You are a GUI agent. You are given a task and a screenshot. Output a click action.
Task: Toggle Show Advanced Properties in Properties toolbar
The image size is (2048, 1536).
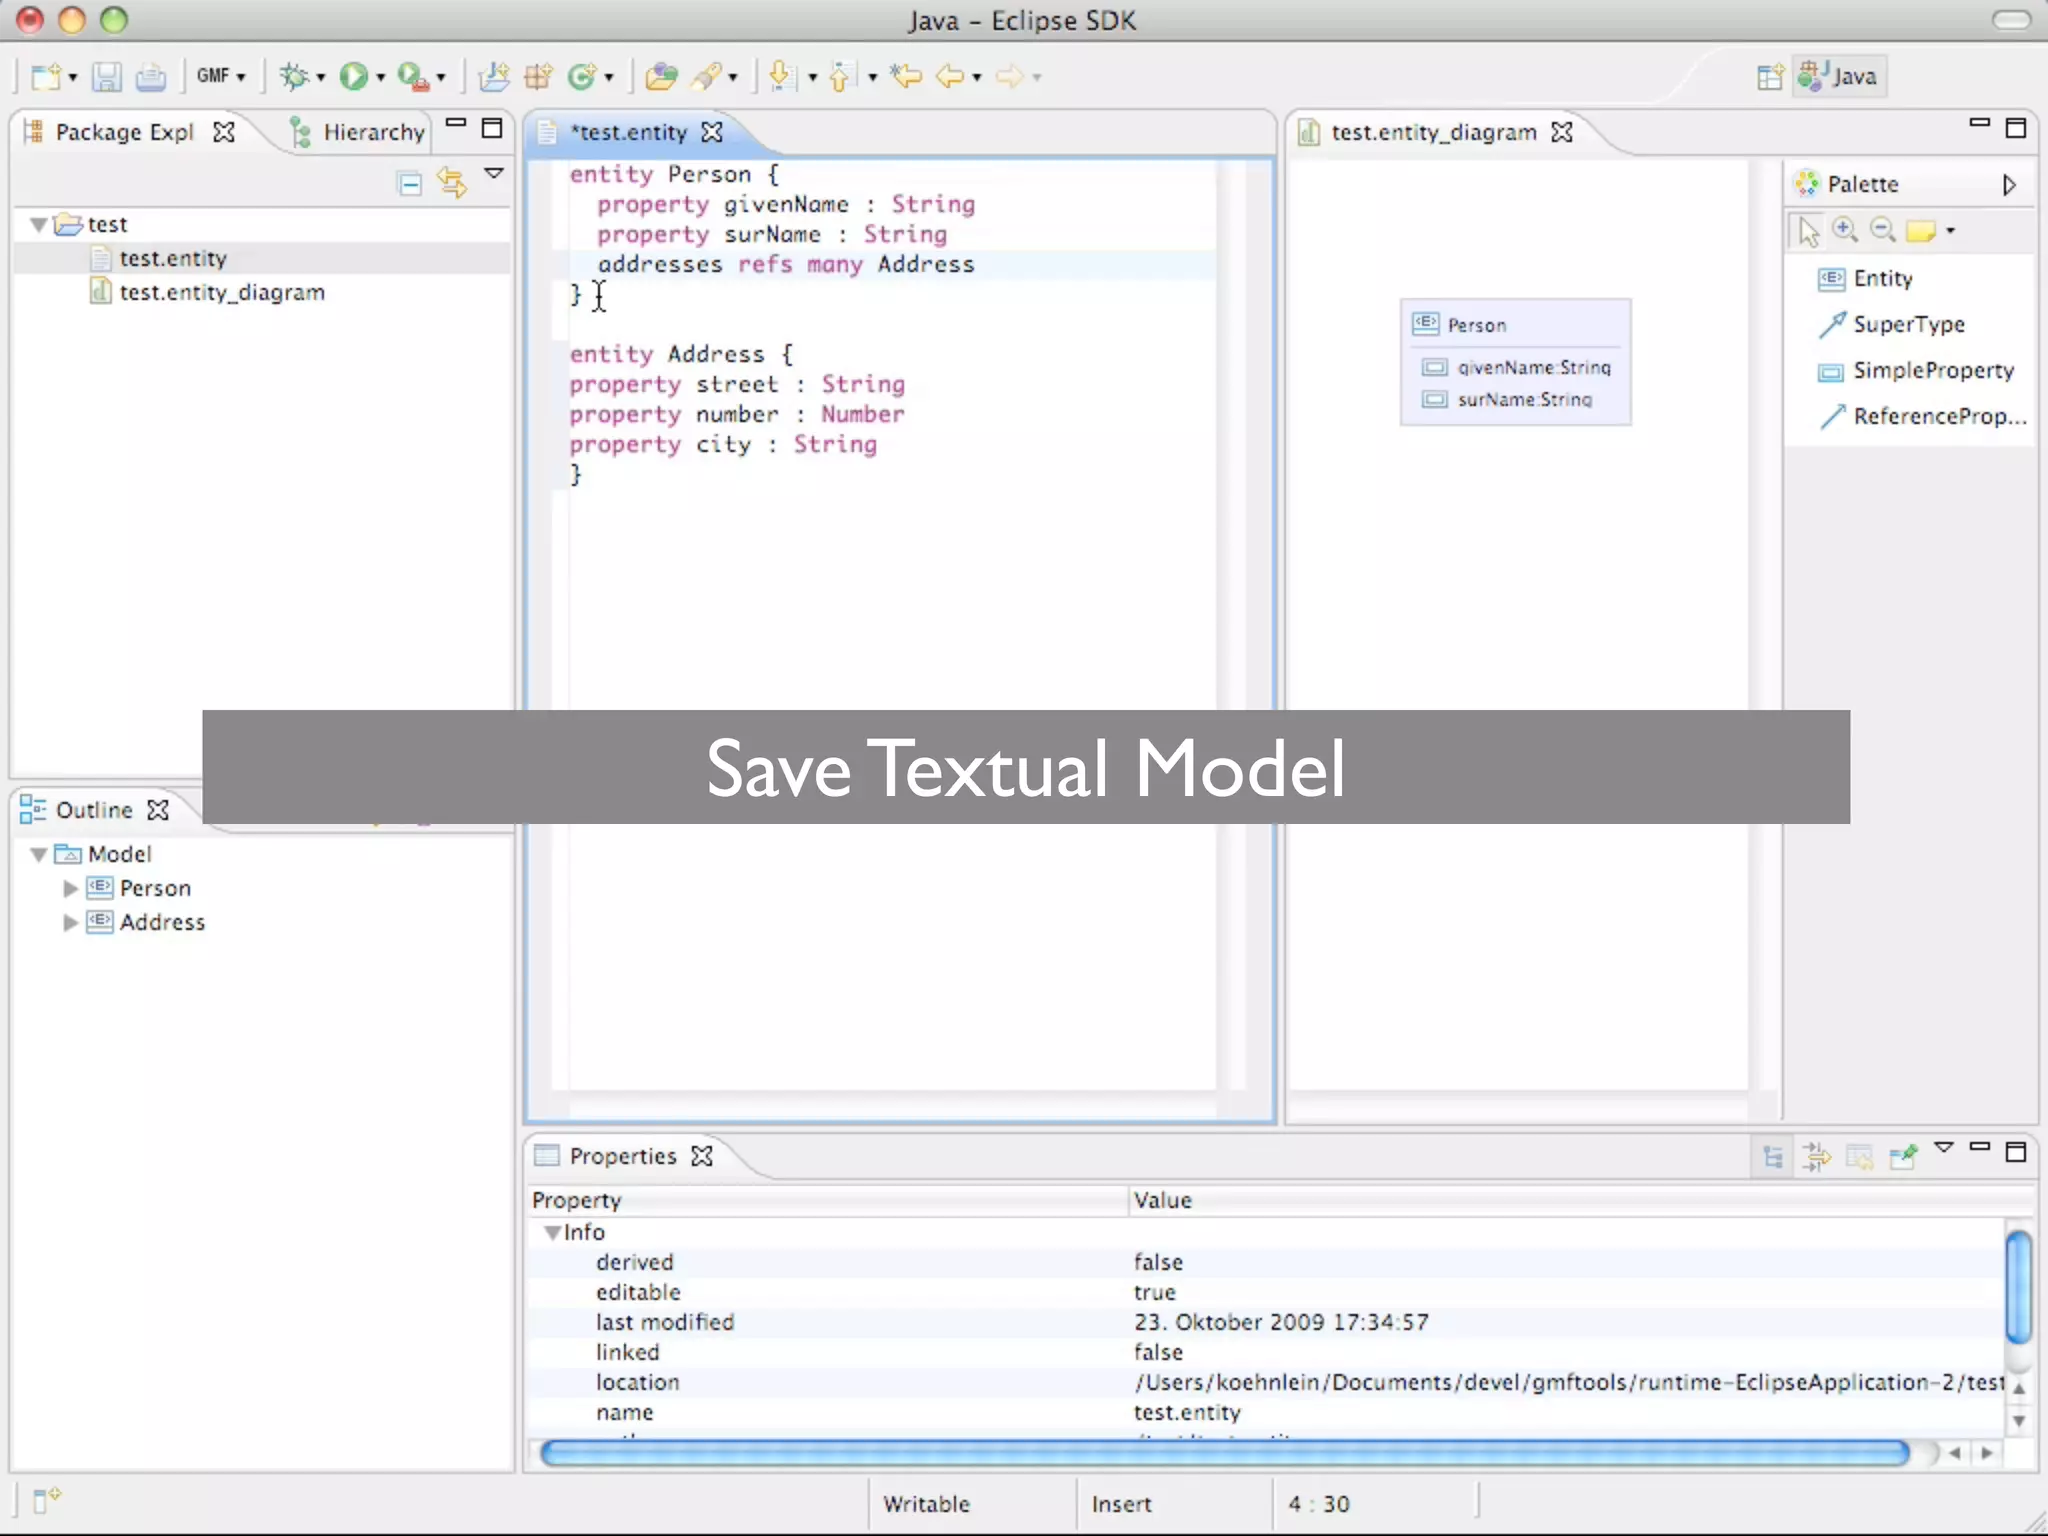click(1816, 1157)
